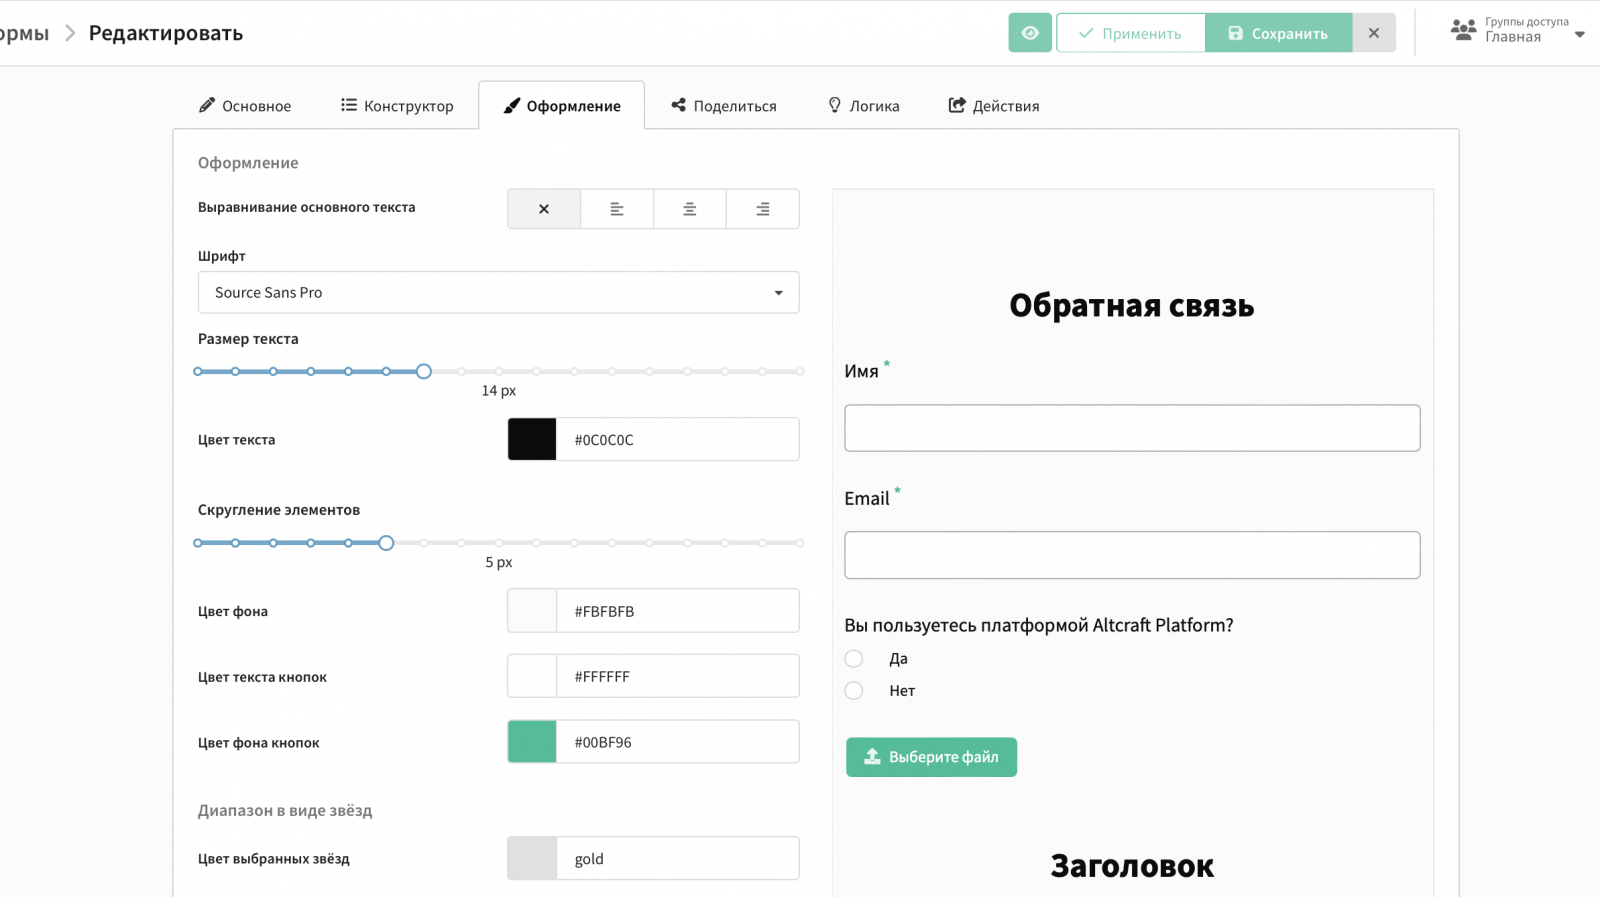Open the button text color swatch

pyautogui.click(x=532, y=677)
